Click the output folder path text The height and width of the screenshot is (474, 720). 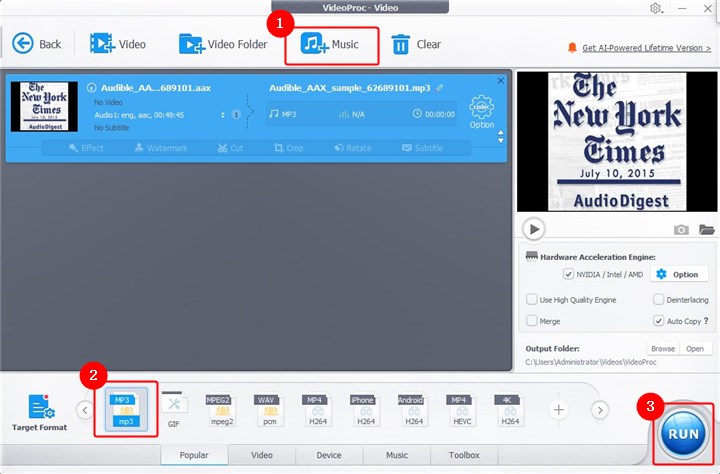click(x=591, y=362)
